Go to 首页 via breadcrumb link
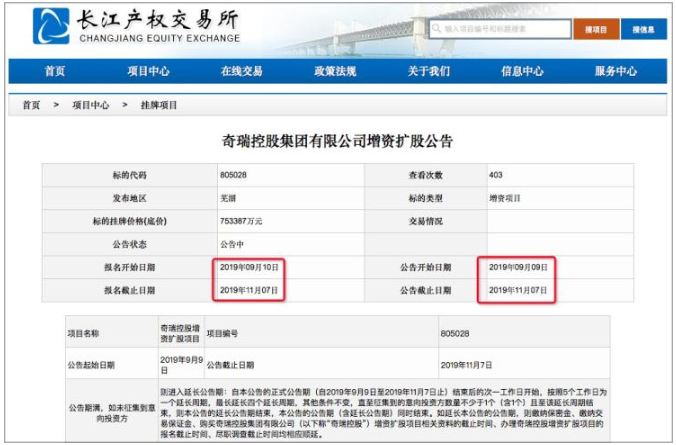The height and width of the screenshot is (445, 676). click(31, 105)
